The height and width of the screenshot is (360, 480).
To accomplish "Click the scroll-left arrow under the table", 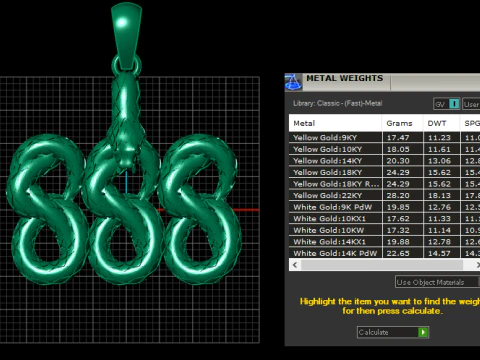I will pos(295,265).
